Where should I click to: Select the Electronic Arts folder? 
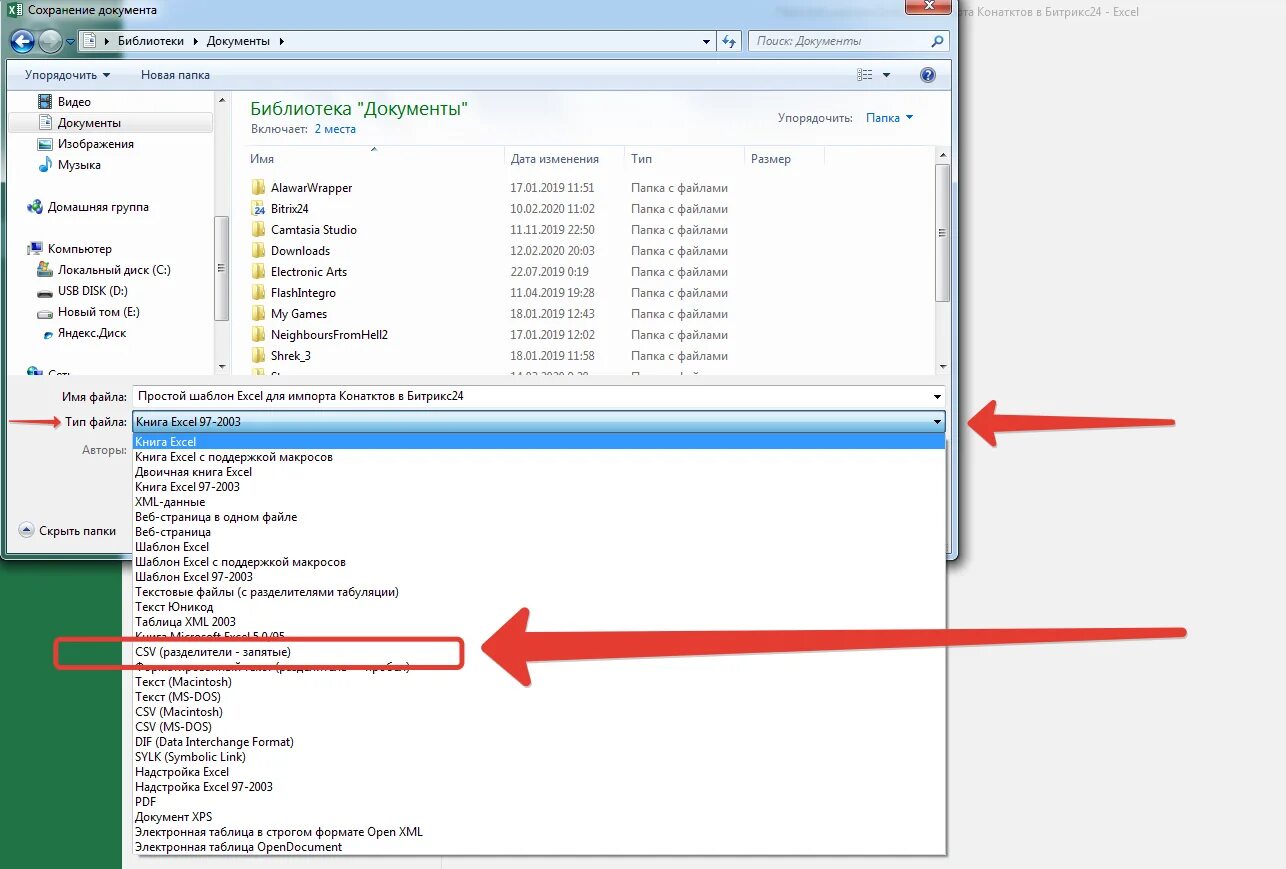coord(309,272)
